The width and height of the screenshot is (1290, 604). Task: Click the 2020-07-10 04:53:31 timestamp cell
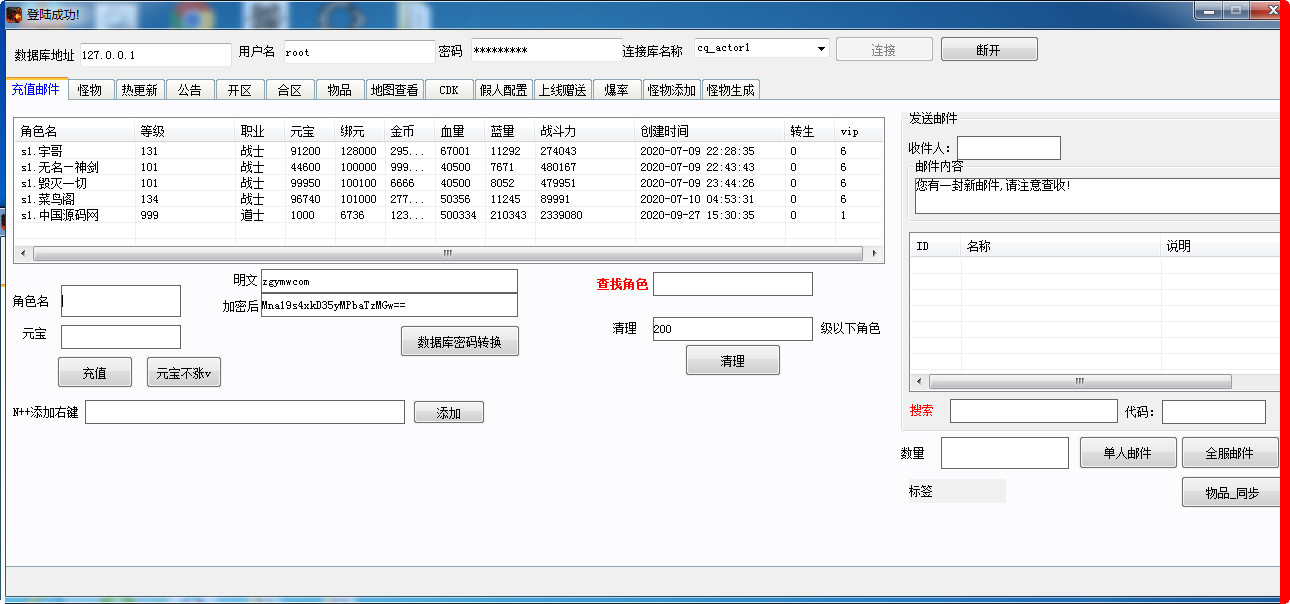(x=697, y=199)
